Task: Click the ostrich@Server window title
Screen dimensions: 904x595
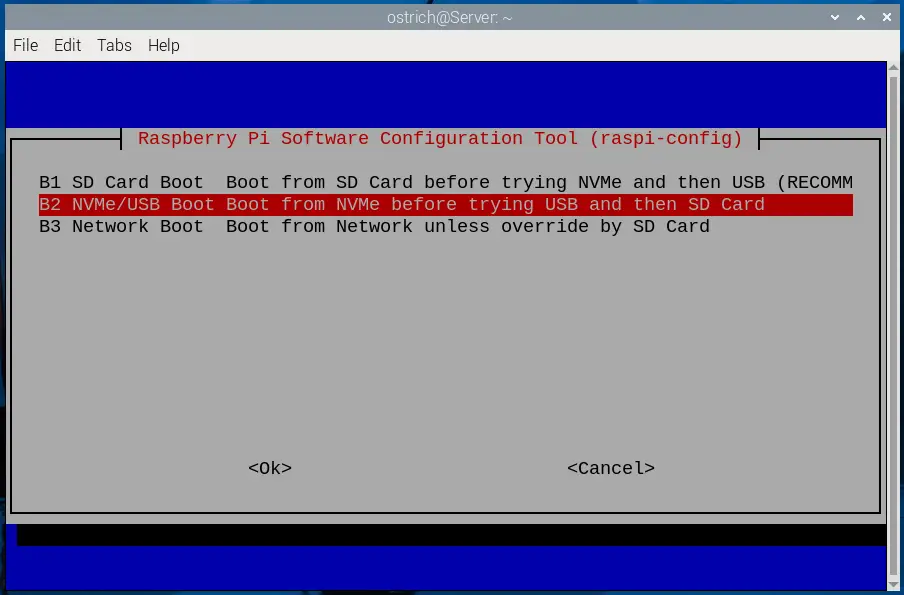Action: [x=450, y=18]
